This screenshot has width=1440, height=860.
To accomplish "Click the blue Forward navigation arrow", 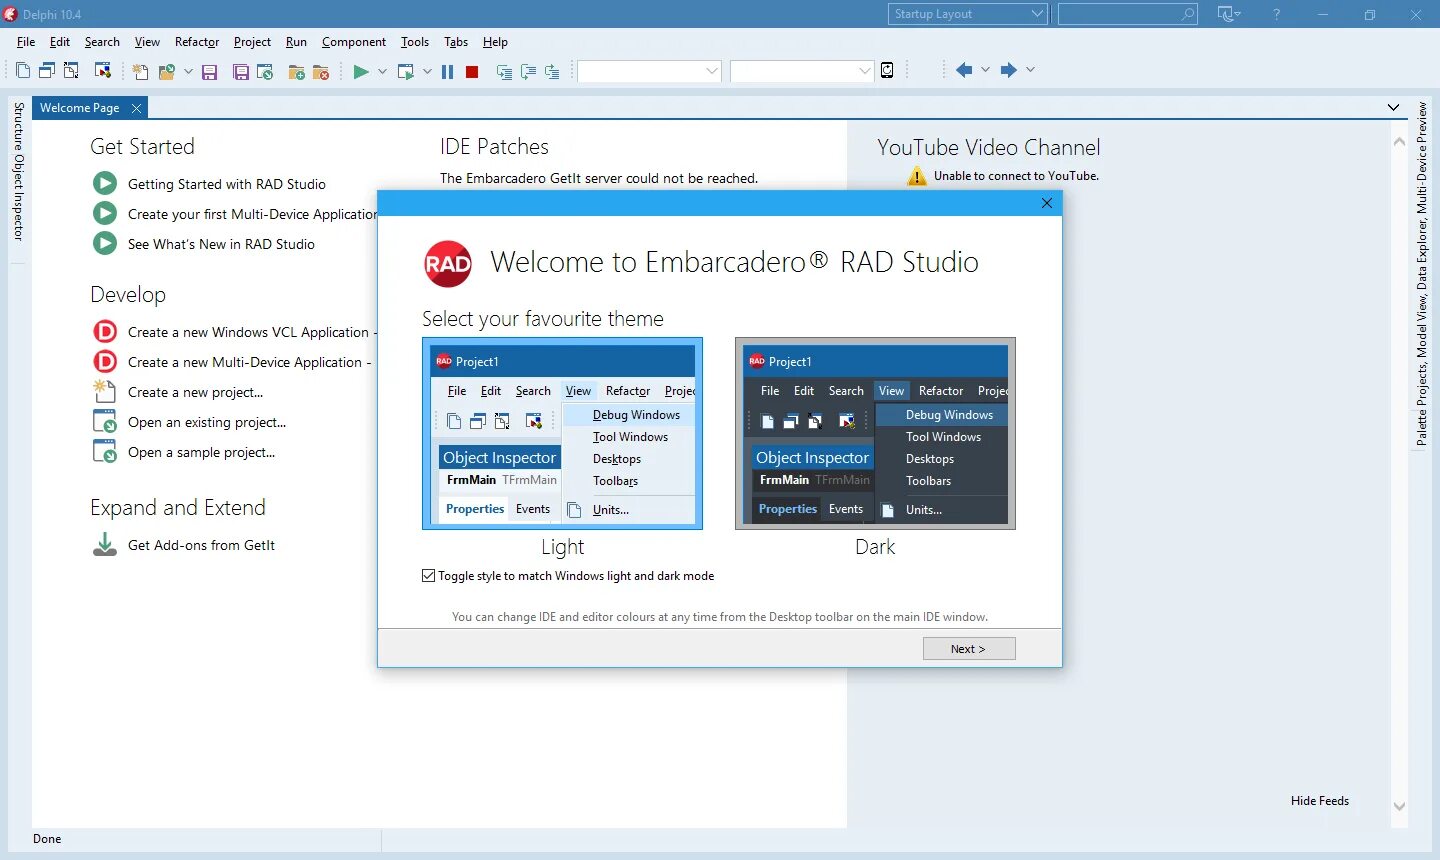I will [x=1008, y=70].
